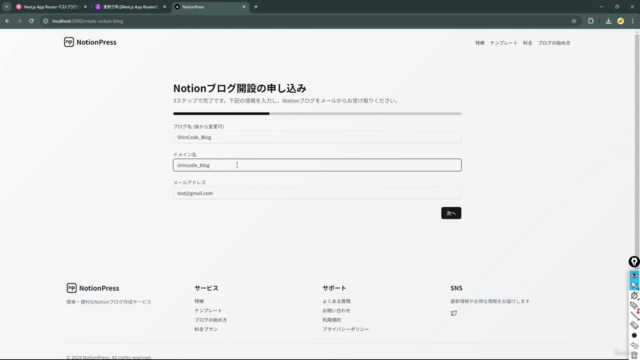Viewport: 640px width, 360px height.
Task: Bookmark this page with the star icon
Action: (573, 21)
